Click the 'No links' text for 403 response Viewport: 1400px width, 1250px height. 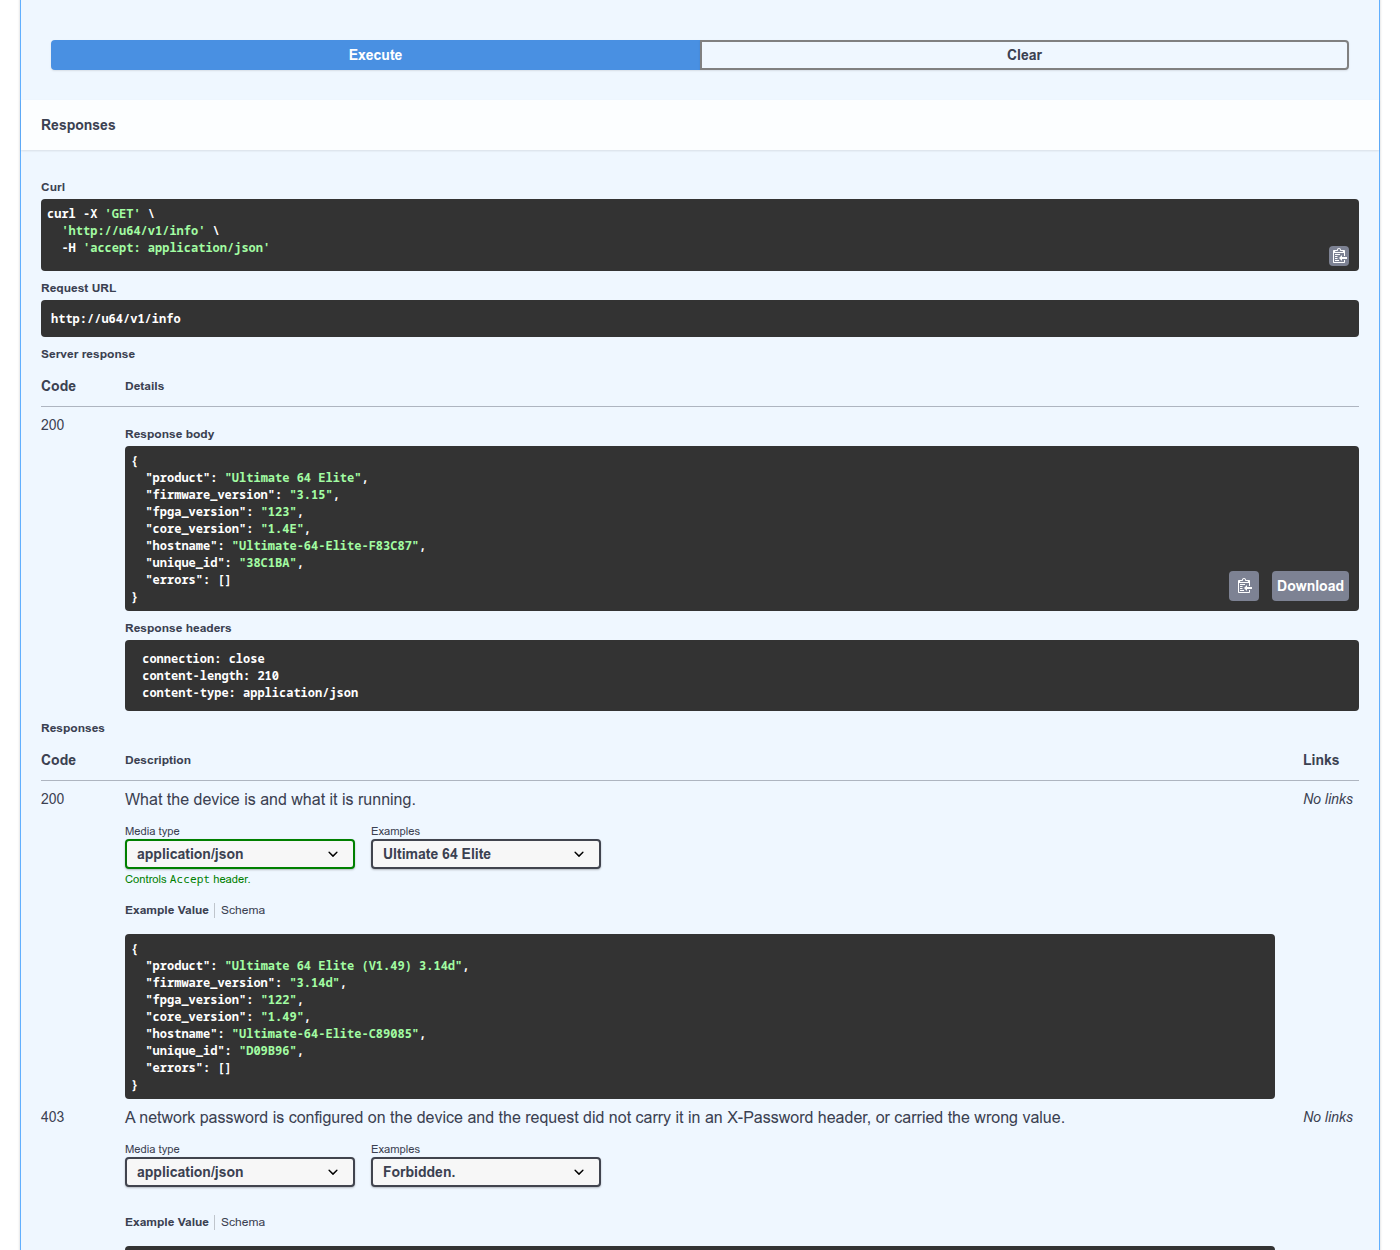pos(1328,1117)
